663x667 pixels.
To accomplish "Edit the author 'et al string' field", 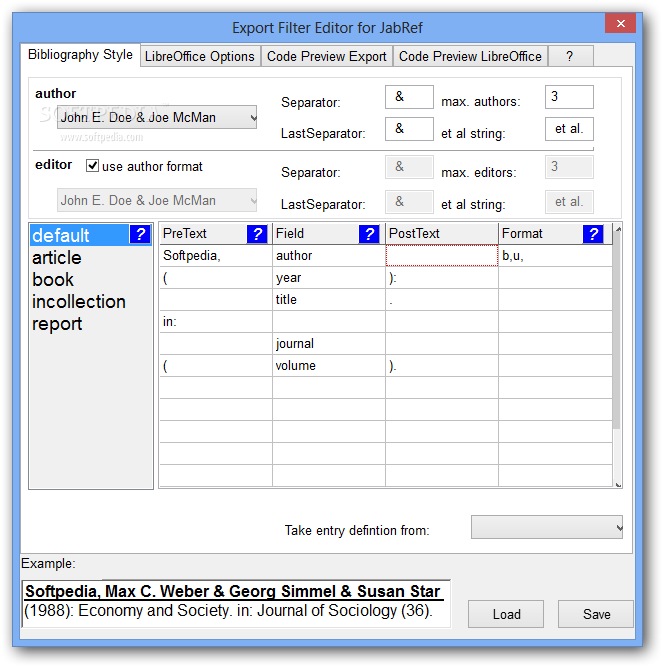I will (x=569, y=129).
